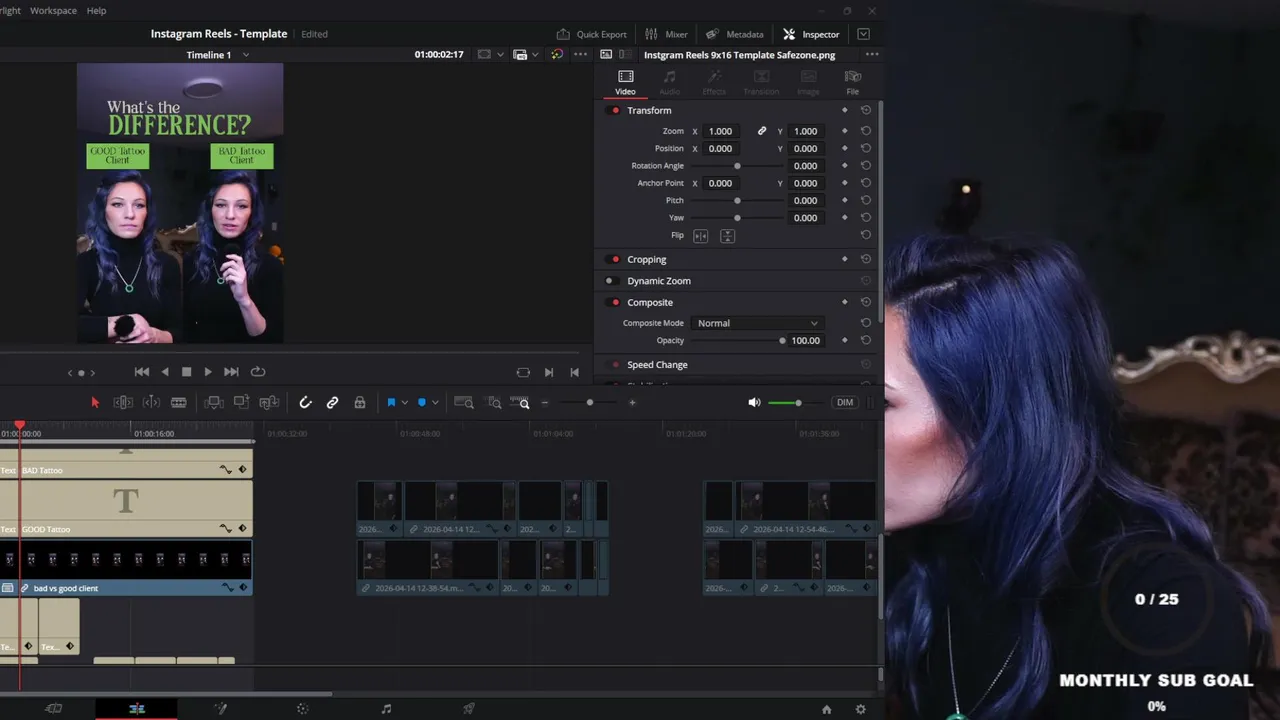Viewport: 1280px width, 720px height.
Task: Click the Opacity 100.00 value field
Action: pos(805,341)
